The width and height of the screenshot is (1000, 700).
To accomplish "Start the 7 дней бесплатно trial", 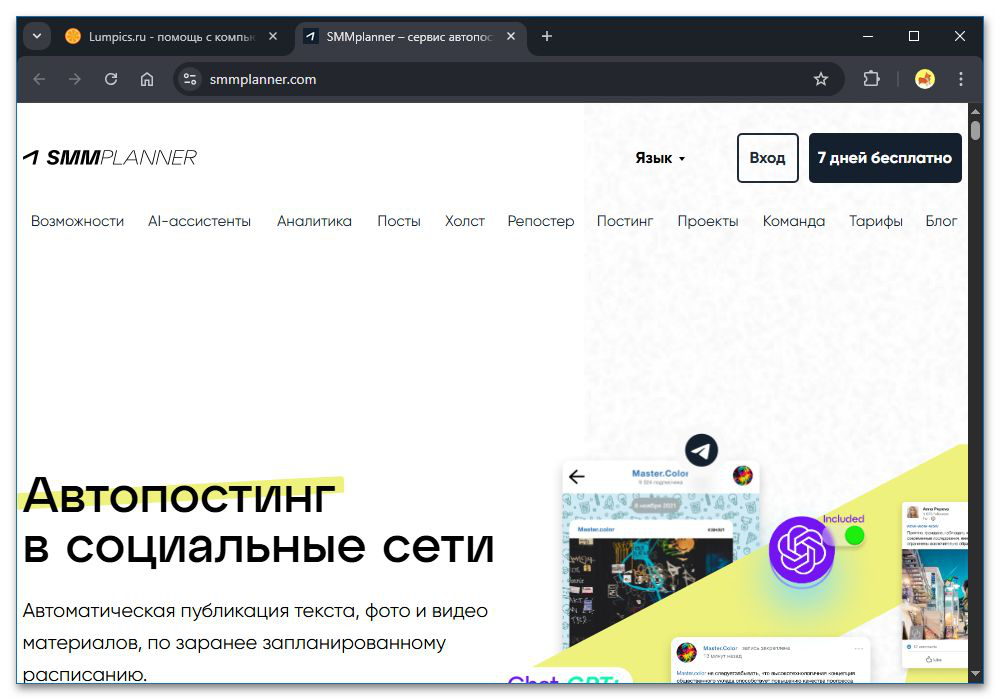I will tap(885, 158).
